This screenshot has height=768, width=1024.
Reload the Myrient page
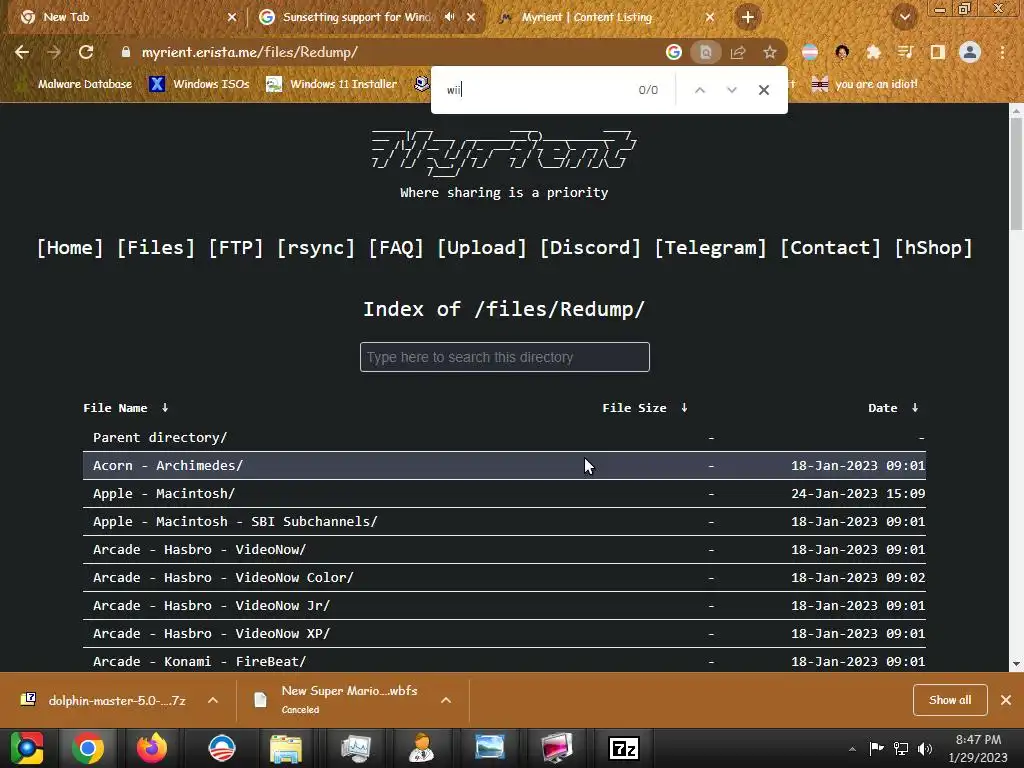pos(86,52)
